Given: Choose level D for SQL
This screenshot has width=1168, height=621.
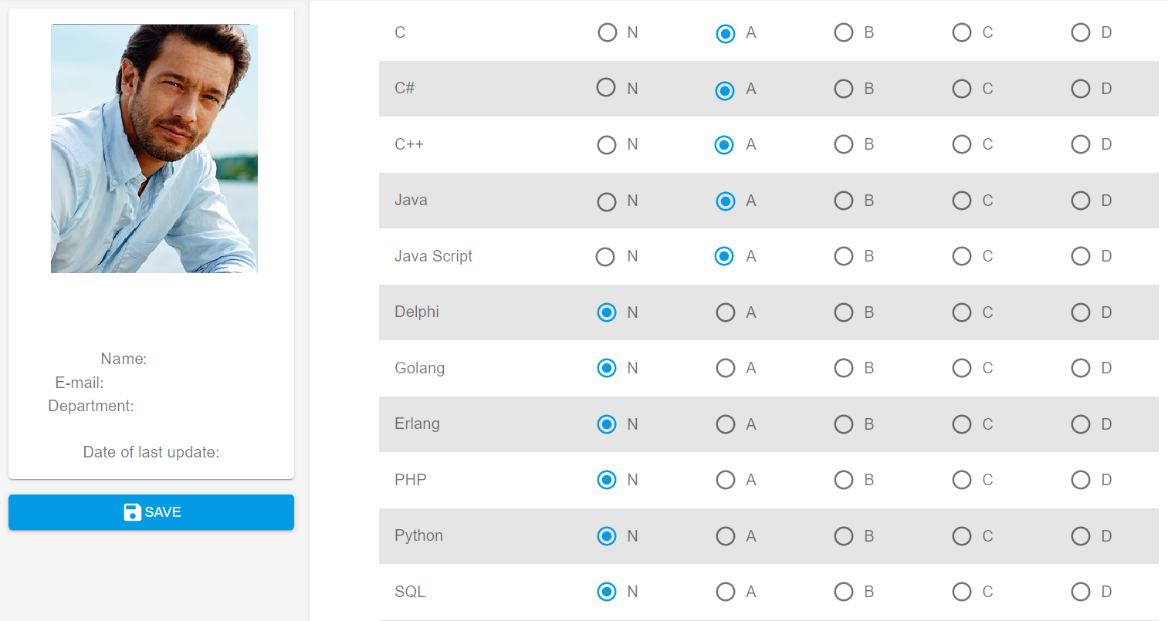Looking at the screenshot, I should coord(1080,592).
